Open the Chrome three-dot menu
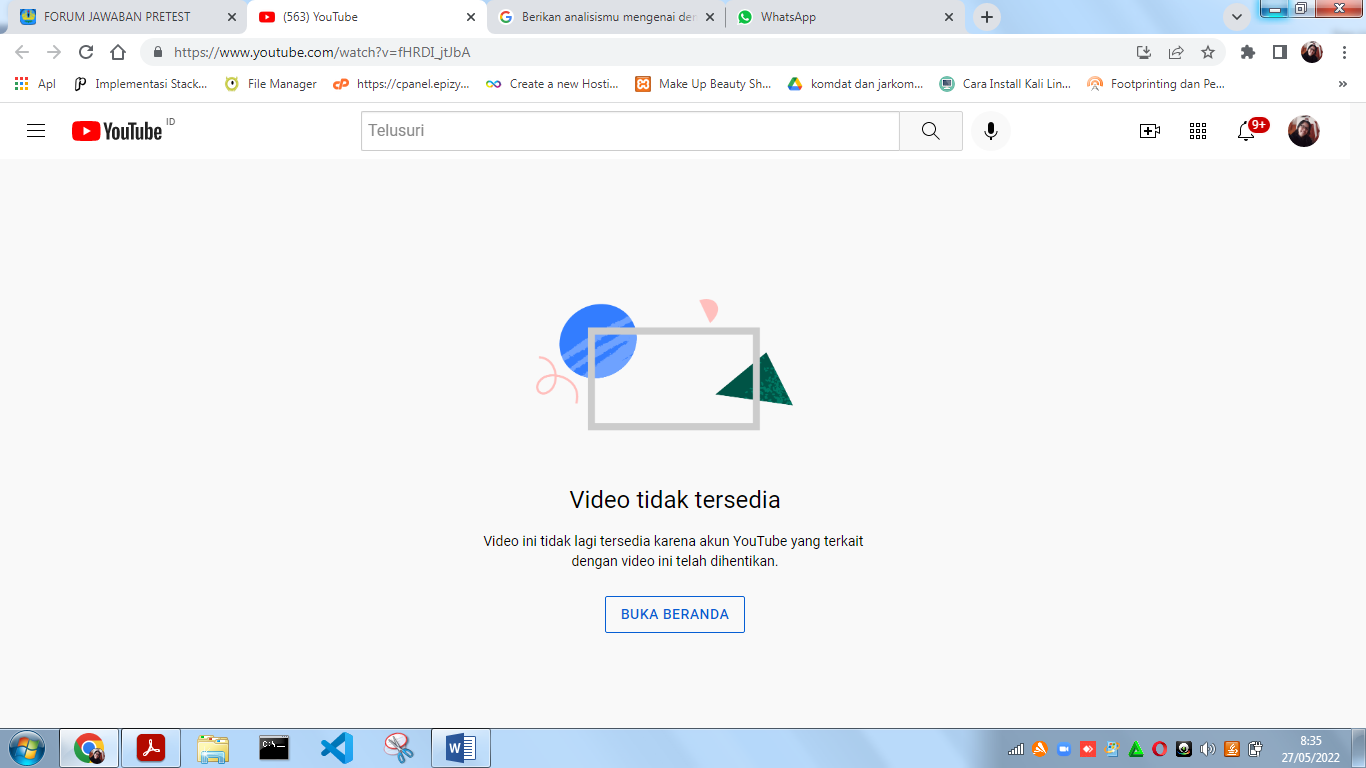Image resolution: width=1366 pixels, height=768 pixels. (x=1344, y=52)
